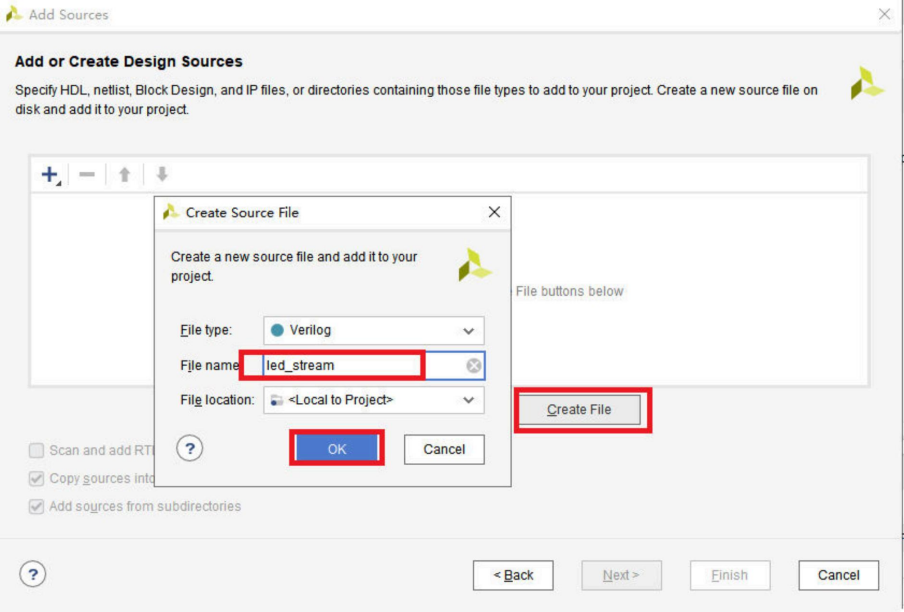Toggle Scan and add RTL checkbox
The width and height of the screenshot is (904, 612).
[37, 451]
